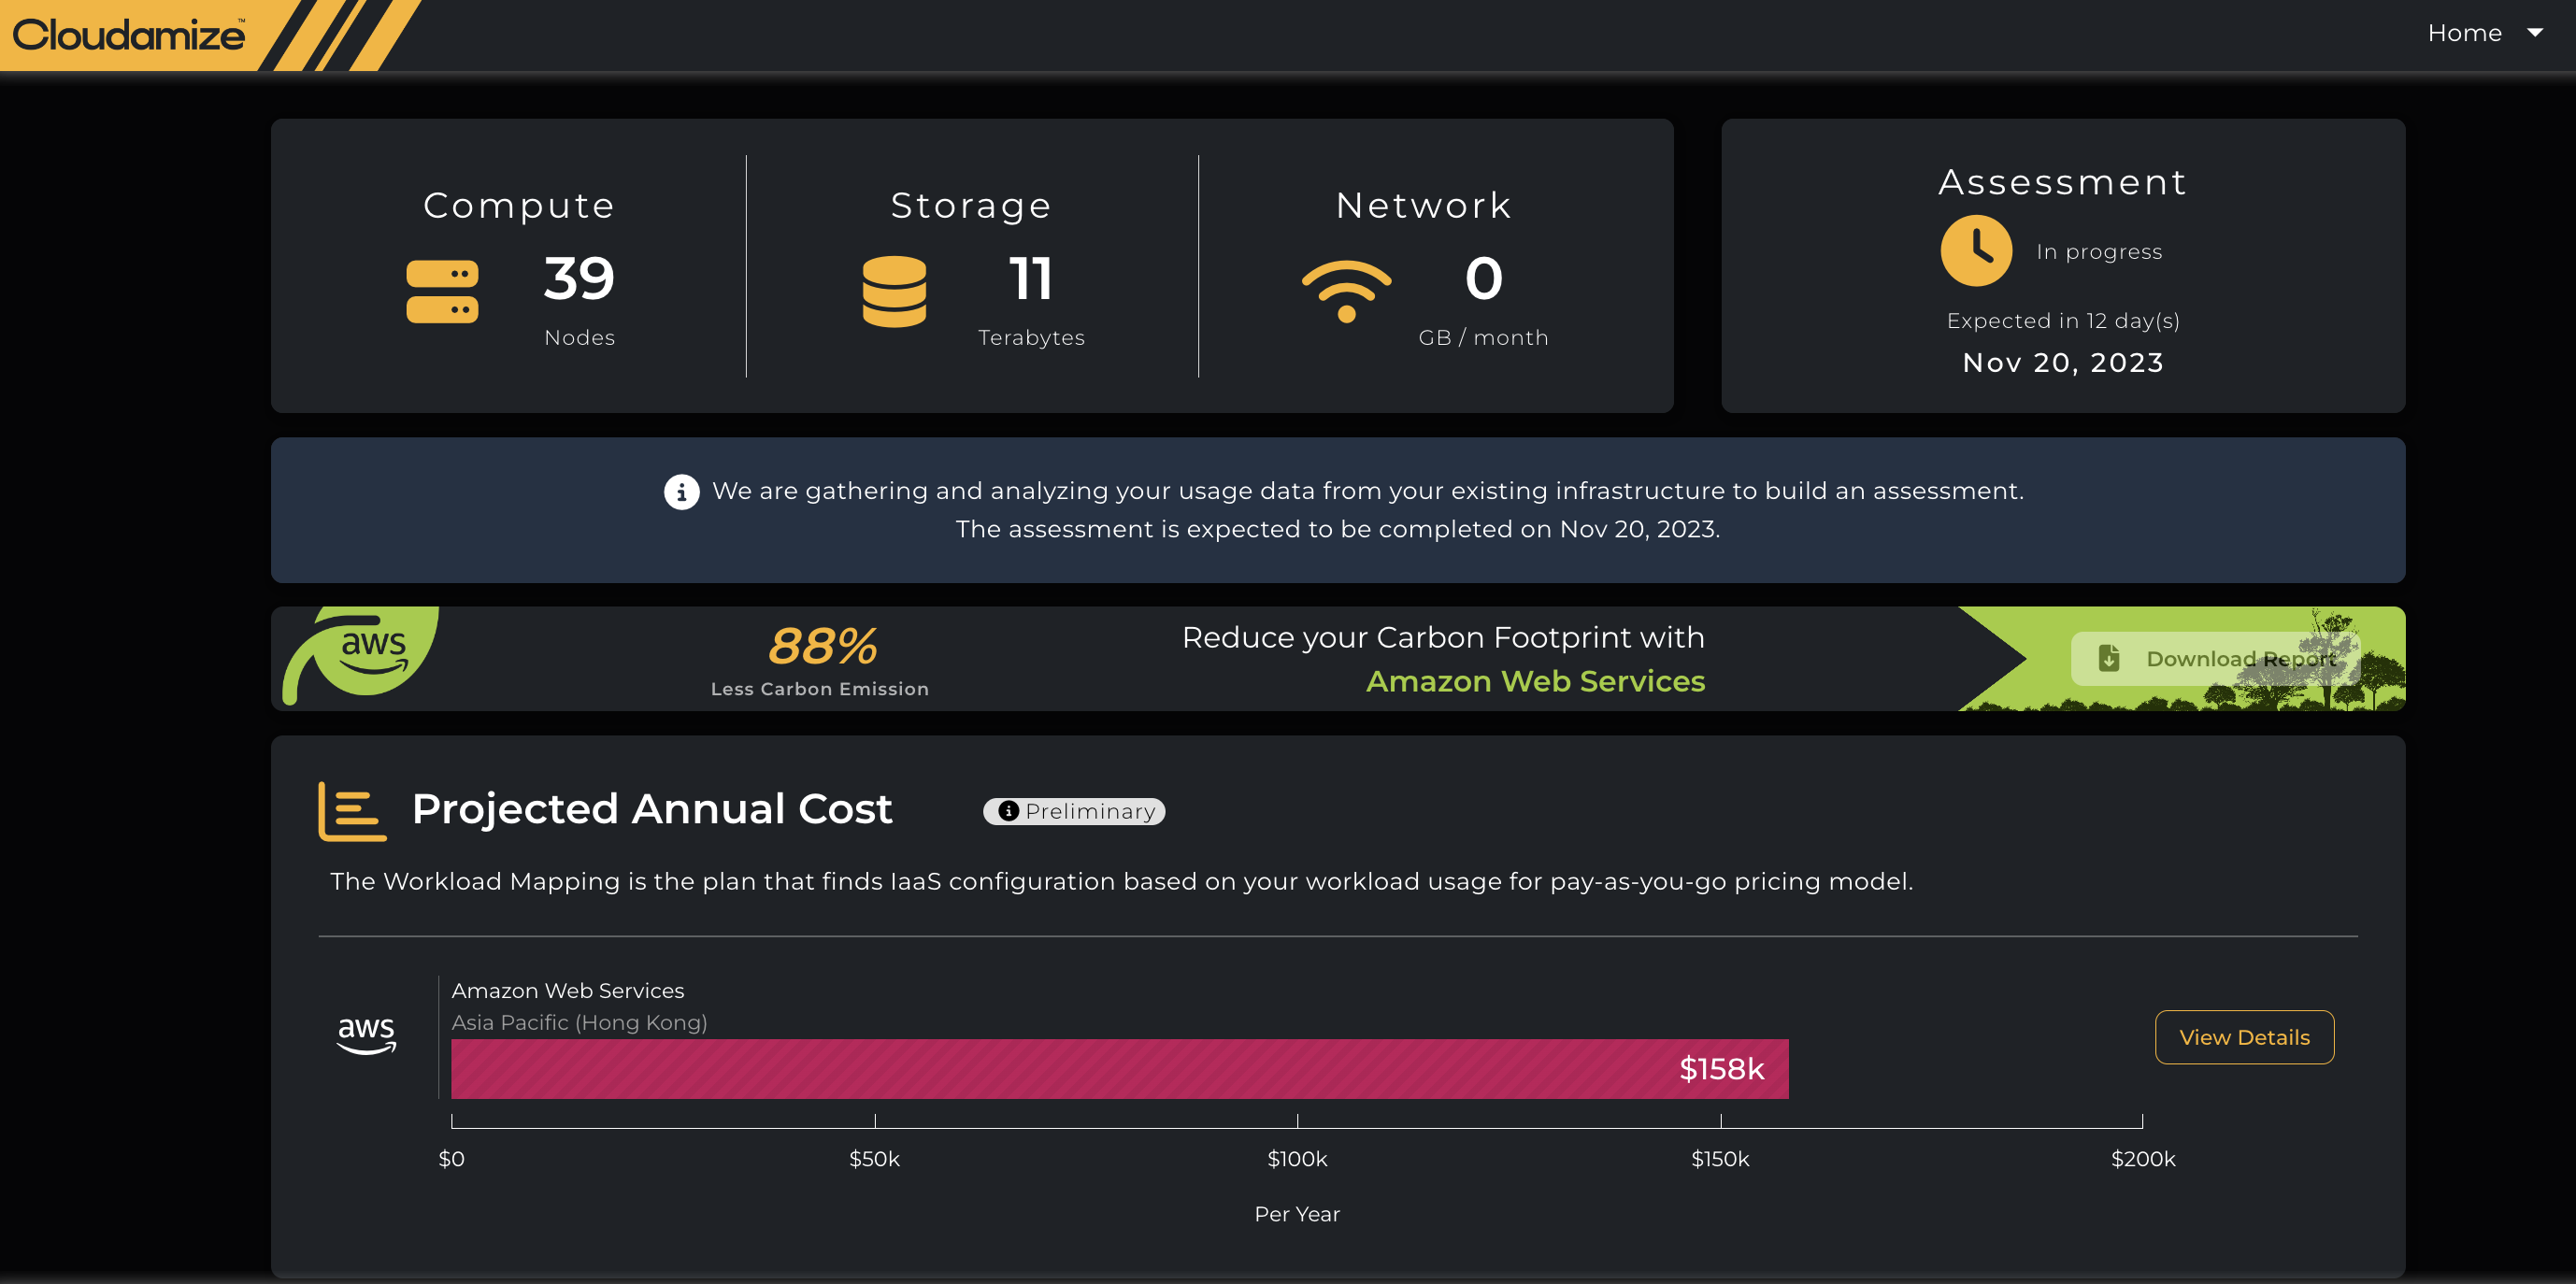Screen dimensions: 2576x1284
Task: Click the Nov 20, 2023 expected date
Action: tap(2063, 362)
